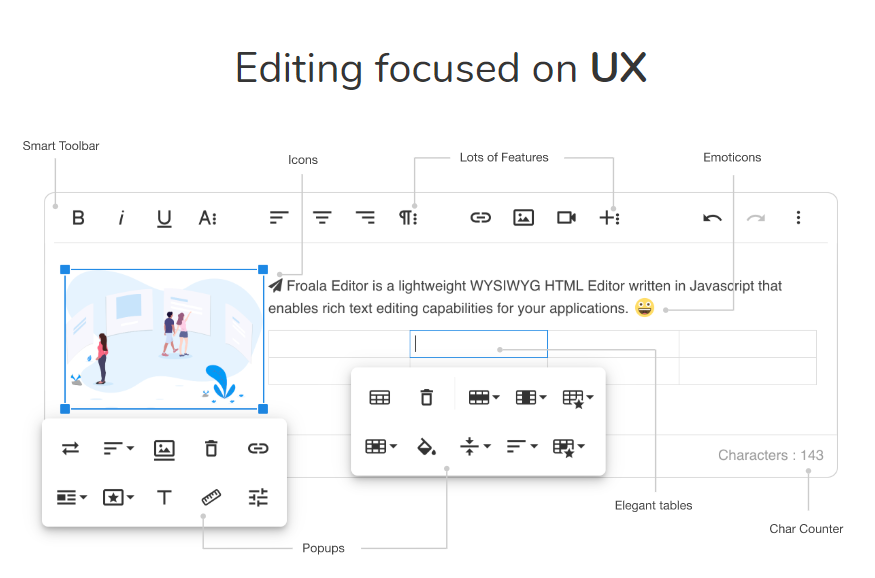Add image caption in image popup

click(x=164, y=450)
